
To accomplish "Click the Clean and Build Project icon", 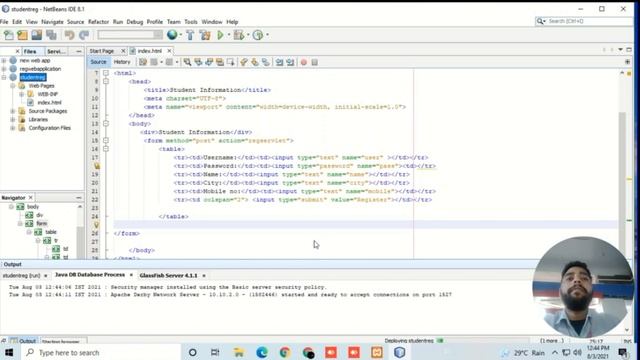I will [x=205, y=35].
